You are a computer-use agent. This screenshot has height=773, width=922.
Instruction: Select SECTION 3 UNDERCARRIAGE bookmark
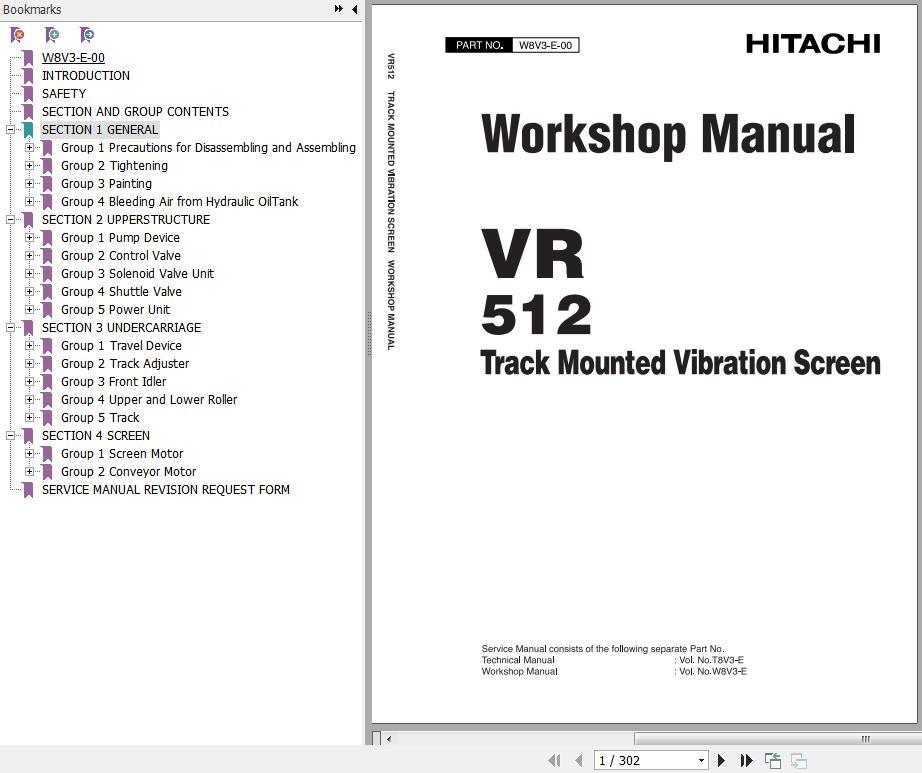pyautogui.click(x=121, y=327)
